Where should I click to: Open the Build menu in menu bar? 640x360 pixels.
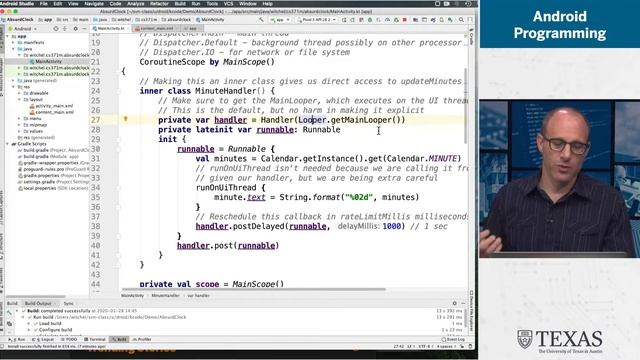(x=180, y=4)
